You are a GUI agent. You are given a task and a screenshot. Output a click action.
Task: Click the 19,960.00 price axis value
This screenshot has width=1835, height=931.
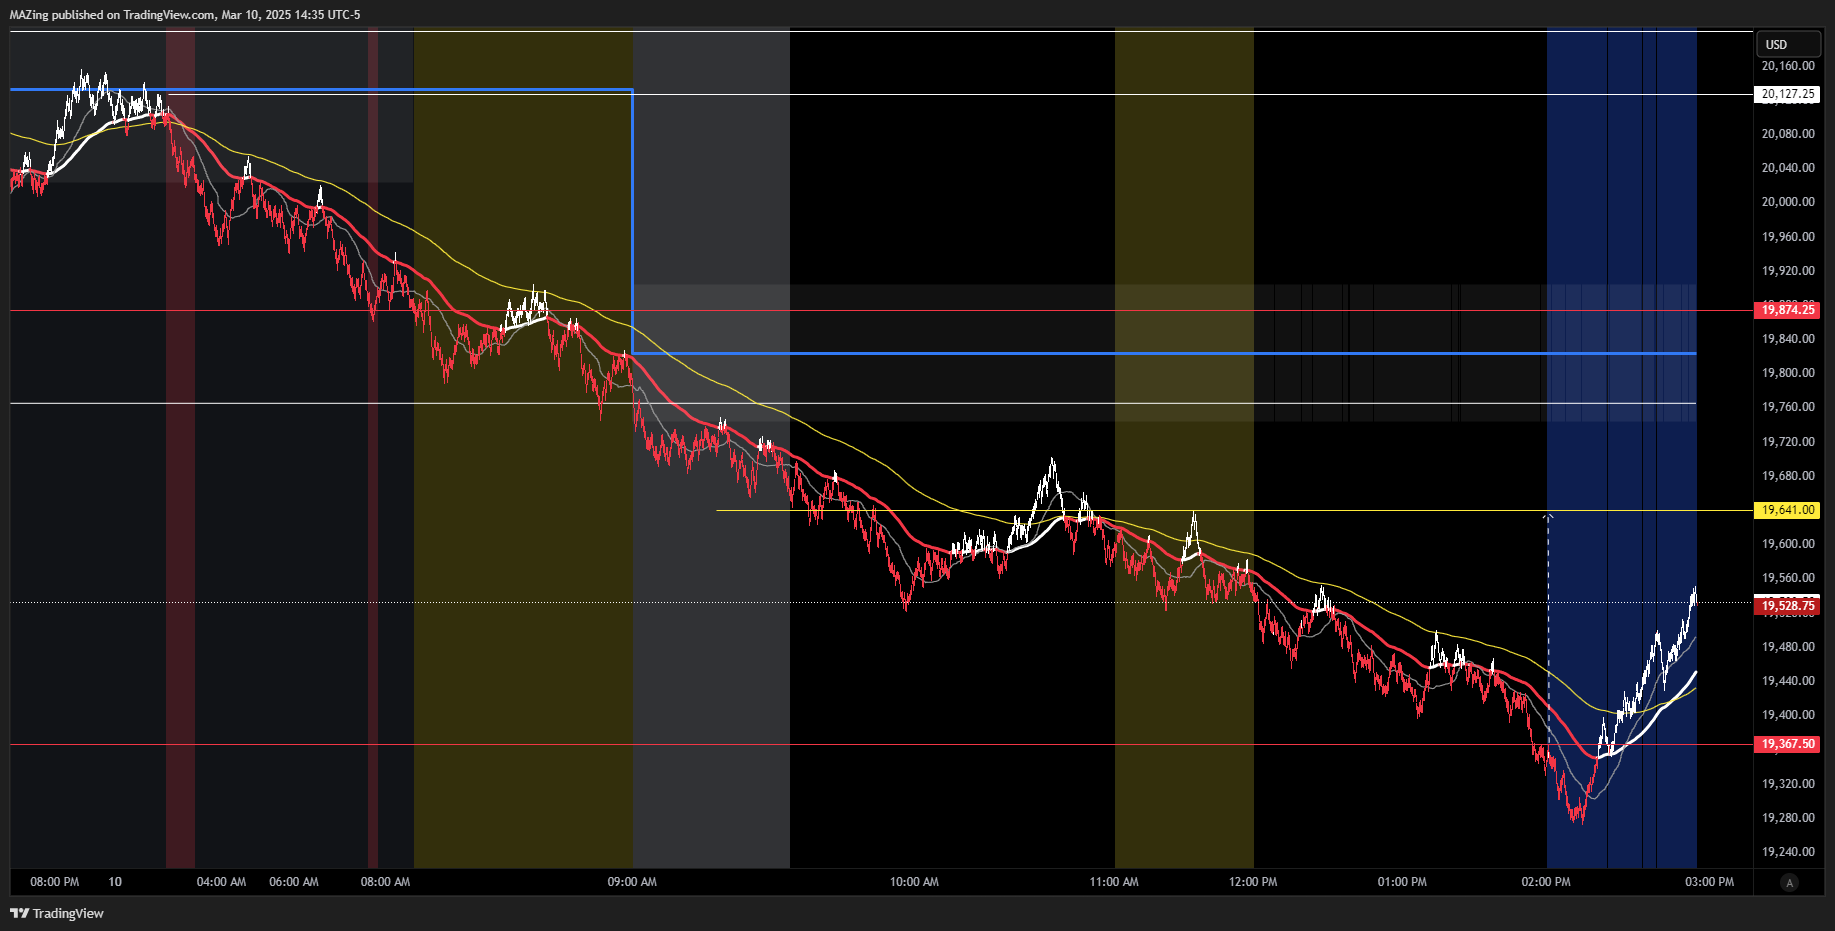coord(1788,237)
